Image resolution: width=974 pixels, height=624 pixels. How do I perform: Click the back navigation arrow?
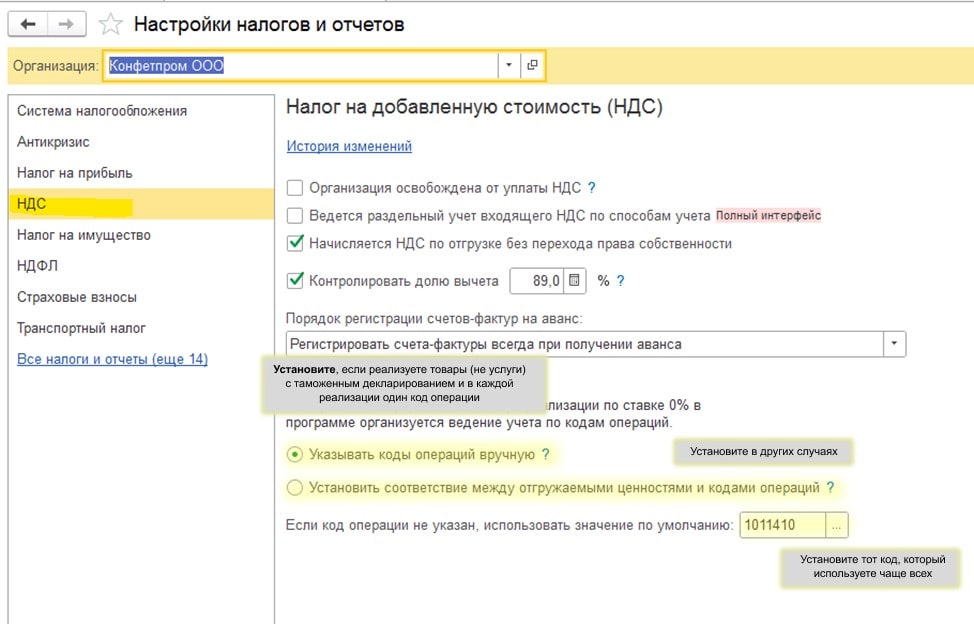(28, 23)
